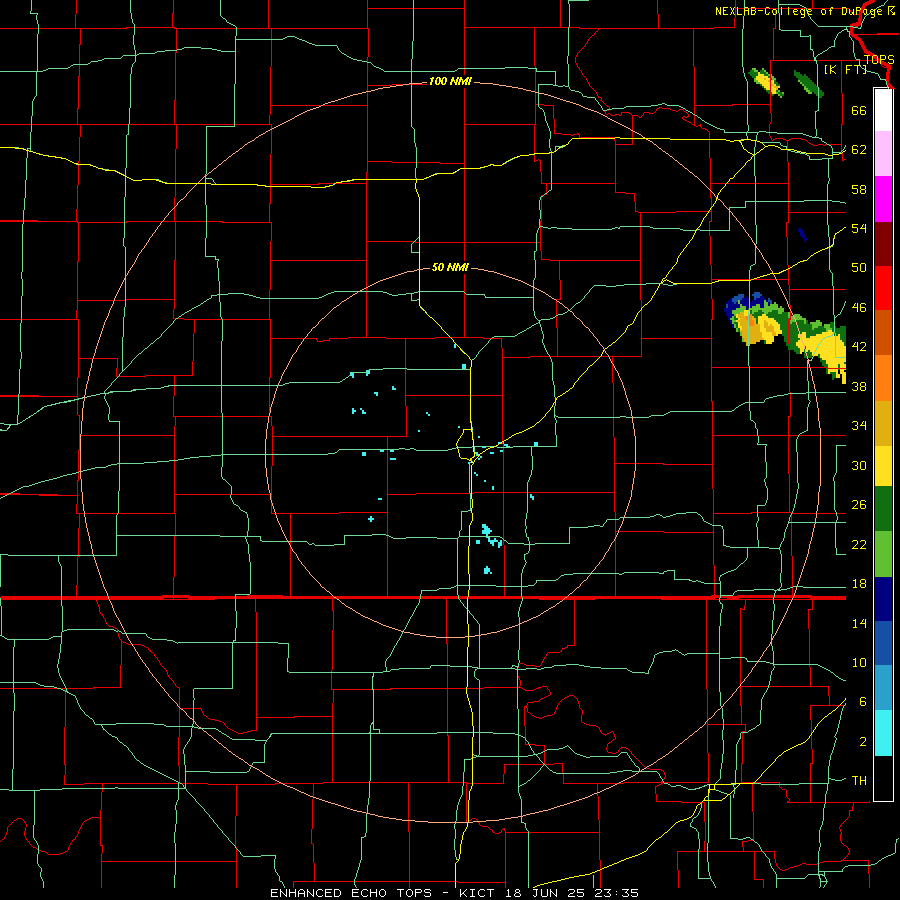The image size is (900, 900).
Task: Pick the navy blue legend swatch
Action: pyautogui.click(x=883, y=599)
